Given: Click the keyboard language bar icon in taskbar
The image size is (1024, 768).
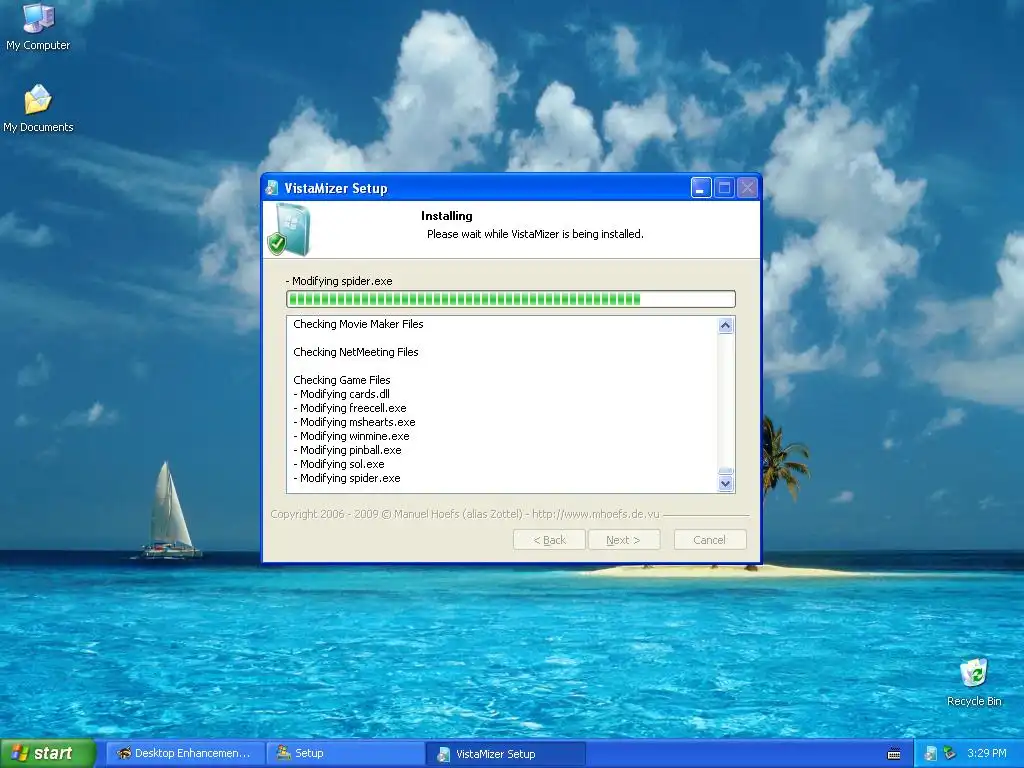Looking at the screenshot, I should [894, 754].
